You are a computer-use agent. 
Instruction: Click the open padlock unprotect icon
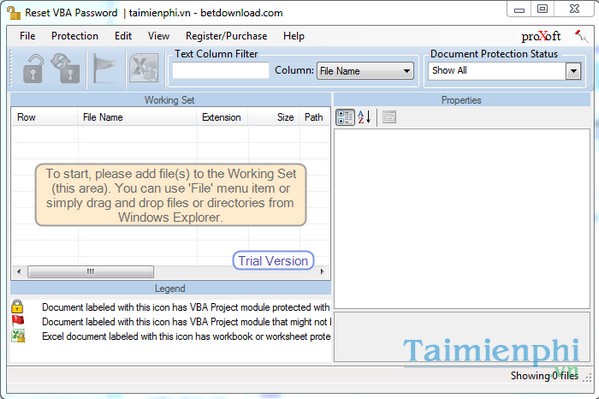(x=33, y=69)
